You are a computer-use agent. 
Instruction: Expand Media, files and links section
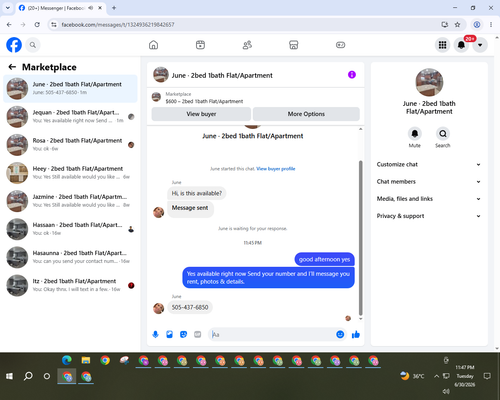(429, 199)
